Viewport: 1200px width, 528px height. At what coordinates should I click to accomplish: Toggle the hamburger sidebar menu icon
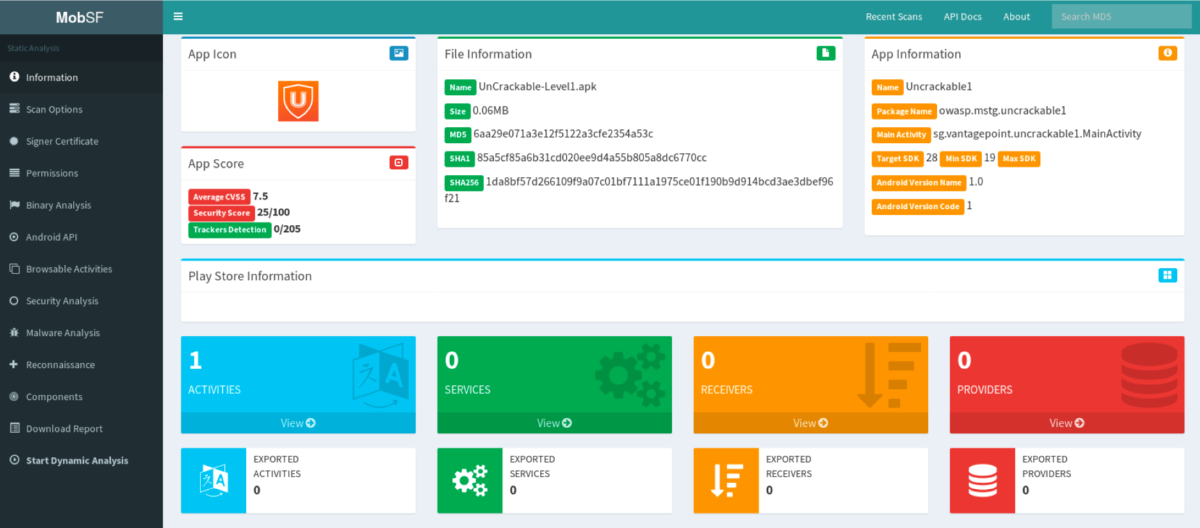tap(178, 16)
